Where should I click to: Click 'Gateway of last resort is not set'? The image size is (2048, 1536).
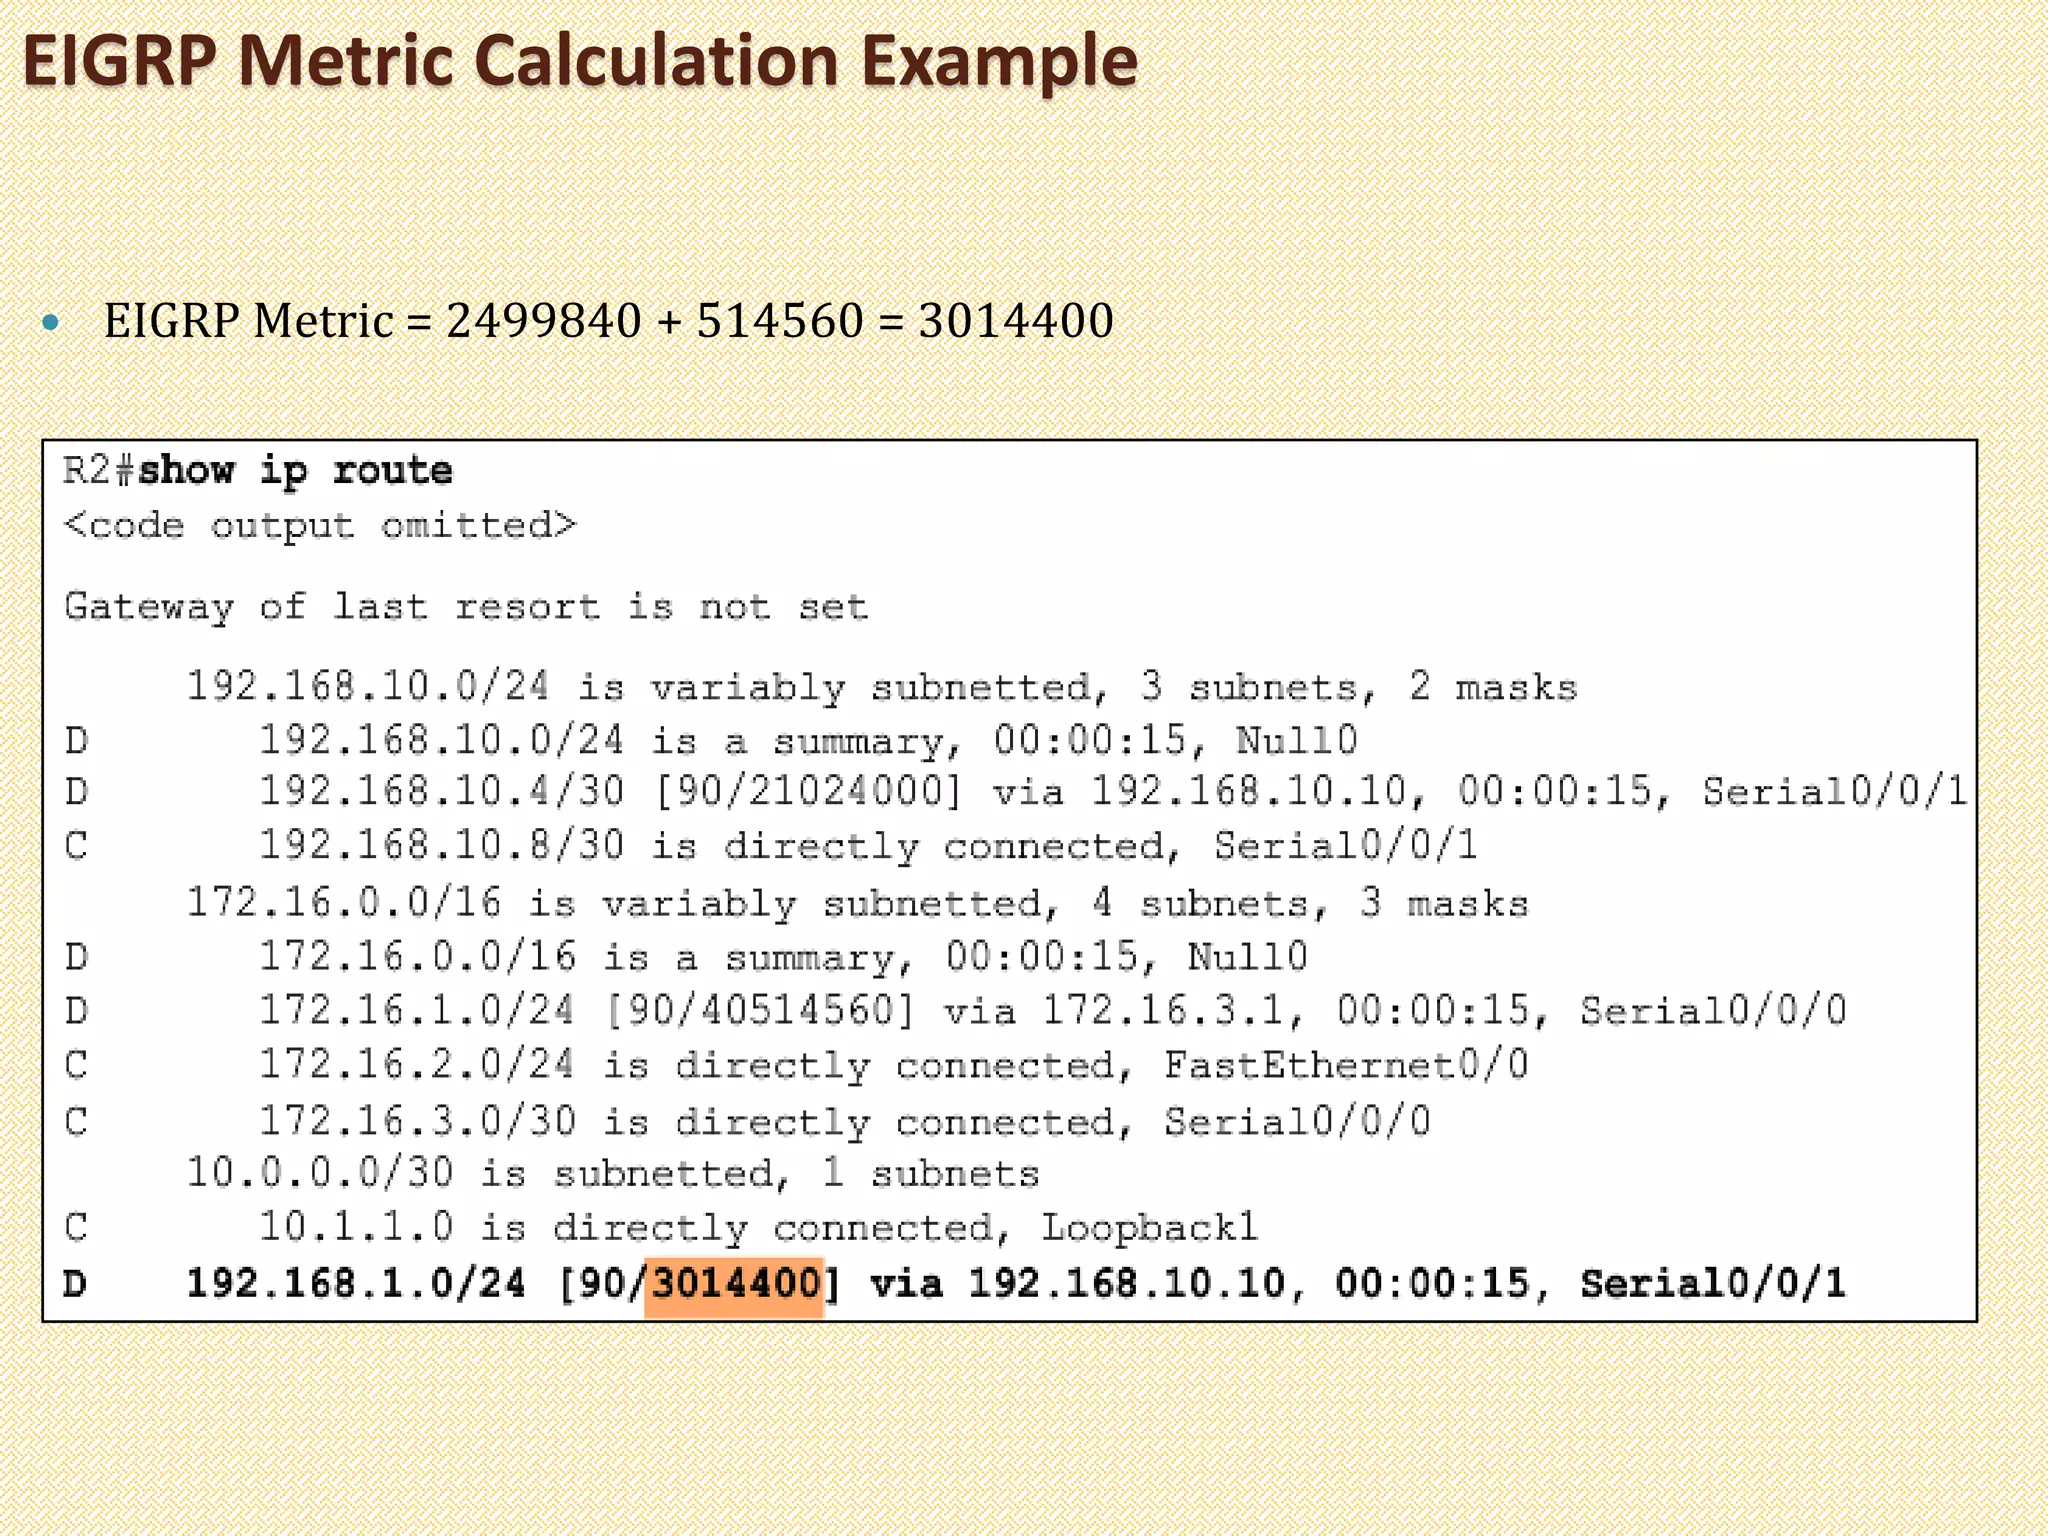(466, 606)
